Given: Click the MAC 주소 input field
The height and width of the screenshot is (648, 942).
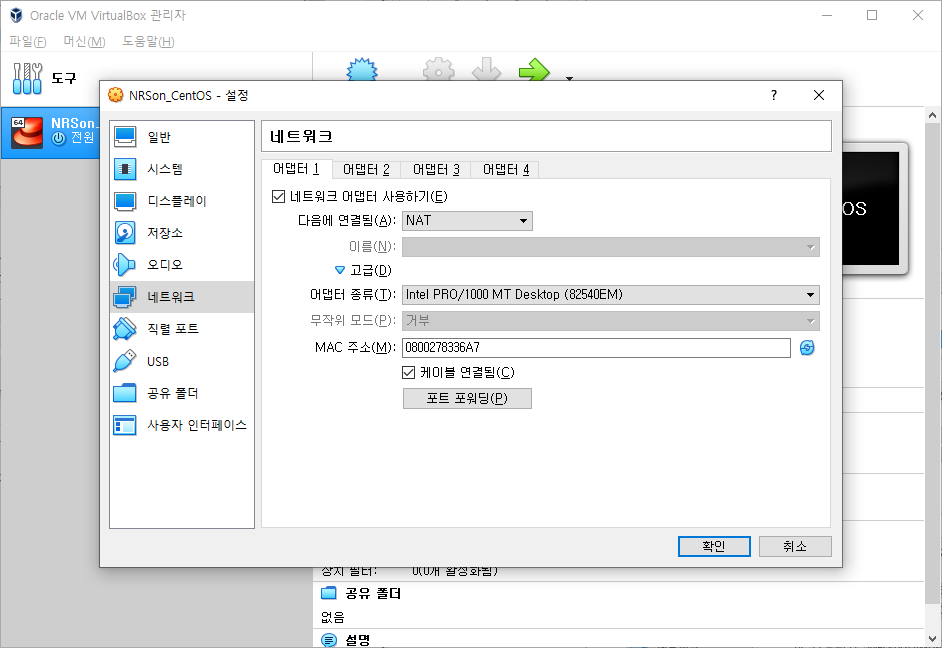Looking at the screenshot, I should click(596, 348).
